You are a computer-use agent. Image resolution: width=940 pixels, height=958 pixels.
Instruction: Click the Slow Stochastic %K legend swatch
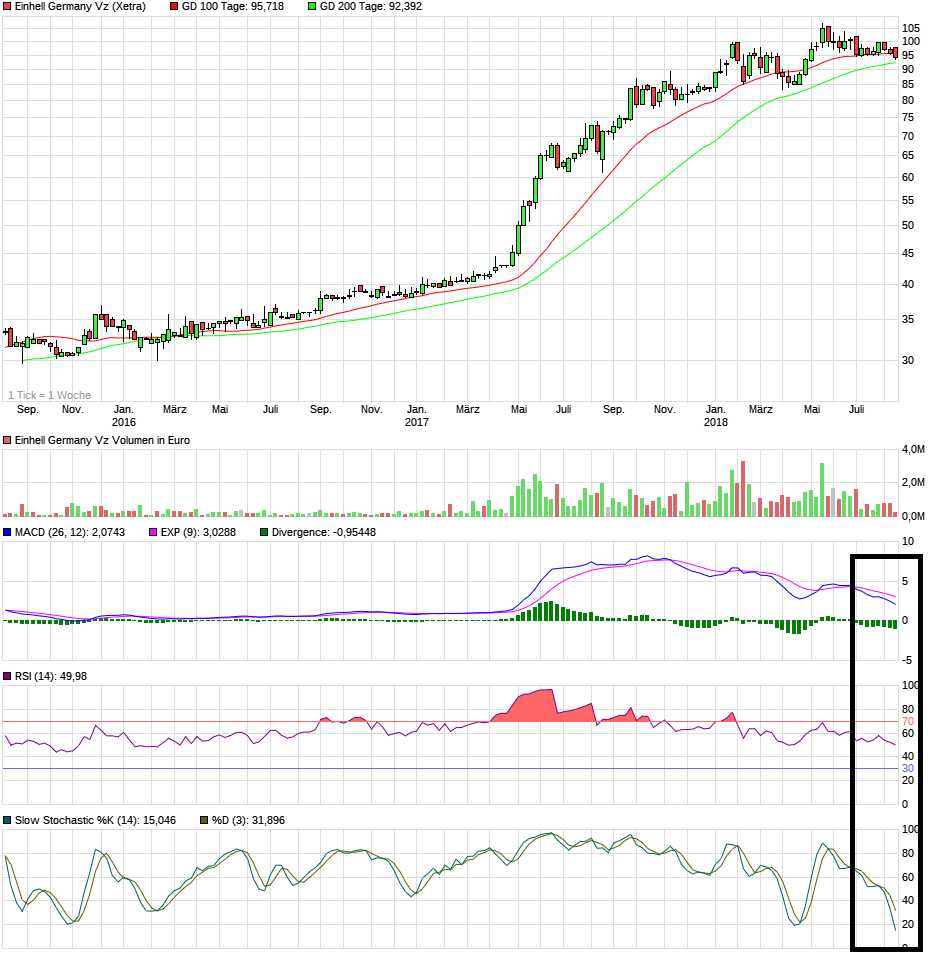(x=7, y=820)
